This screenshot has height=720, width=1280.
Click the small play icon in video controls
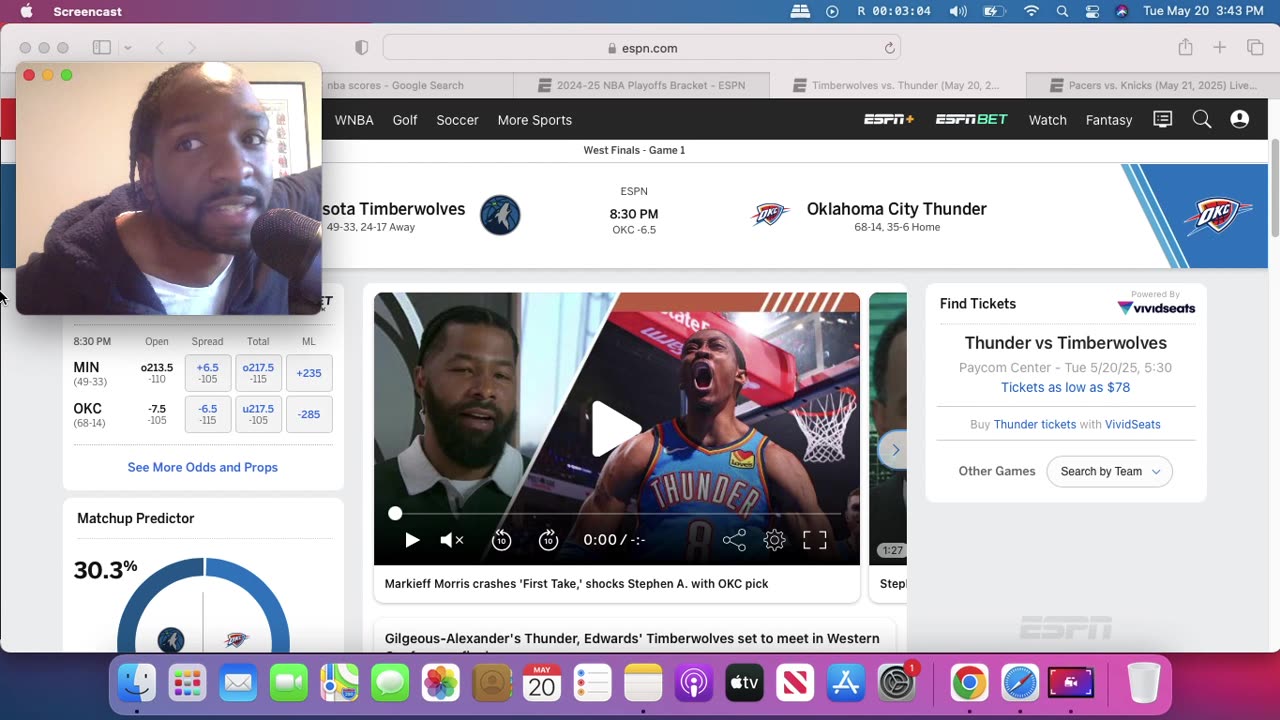412,540
